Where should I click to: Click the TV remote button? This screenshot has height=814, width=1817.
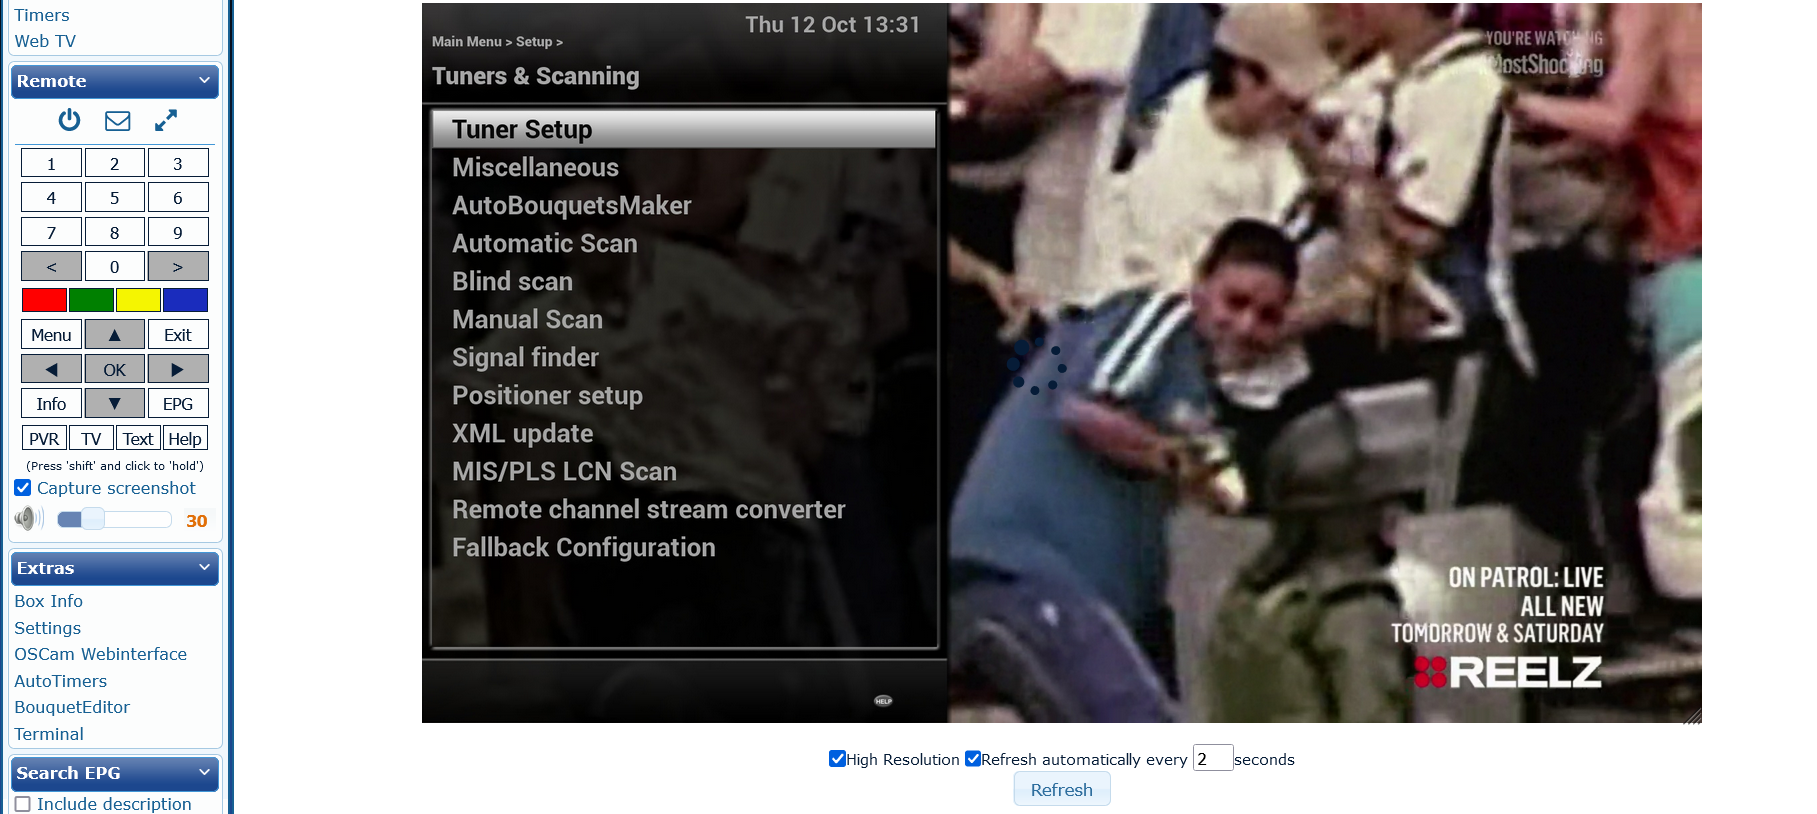pos(91,438)
